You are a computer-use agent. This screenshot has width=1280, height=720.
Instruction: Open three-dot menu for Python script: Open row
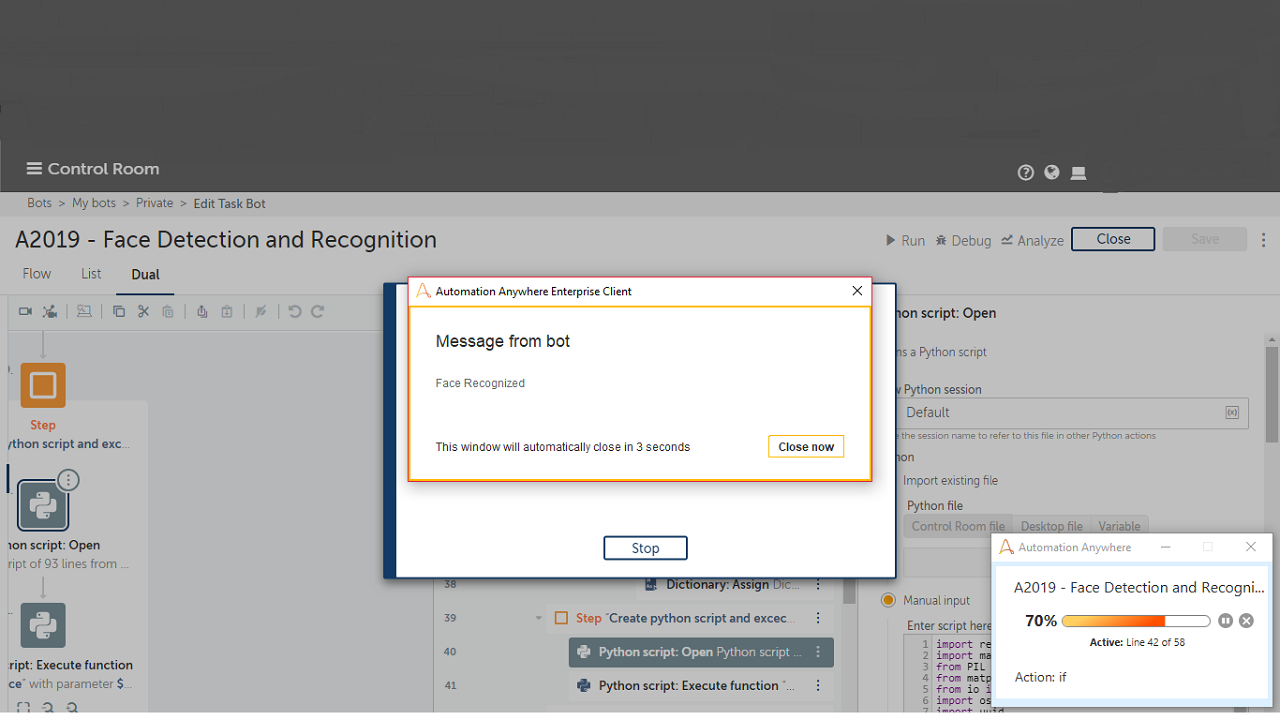(818, 652)
